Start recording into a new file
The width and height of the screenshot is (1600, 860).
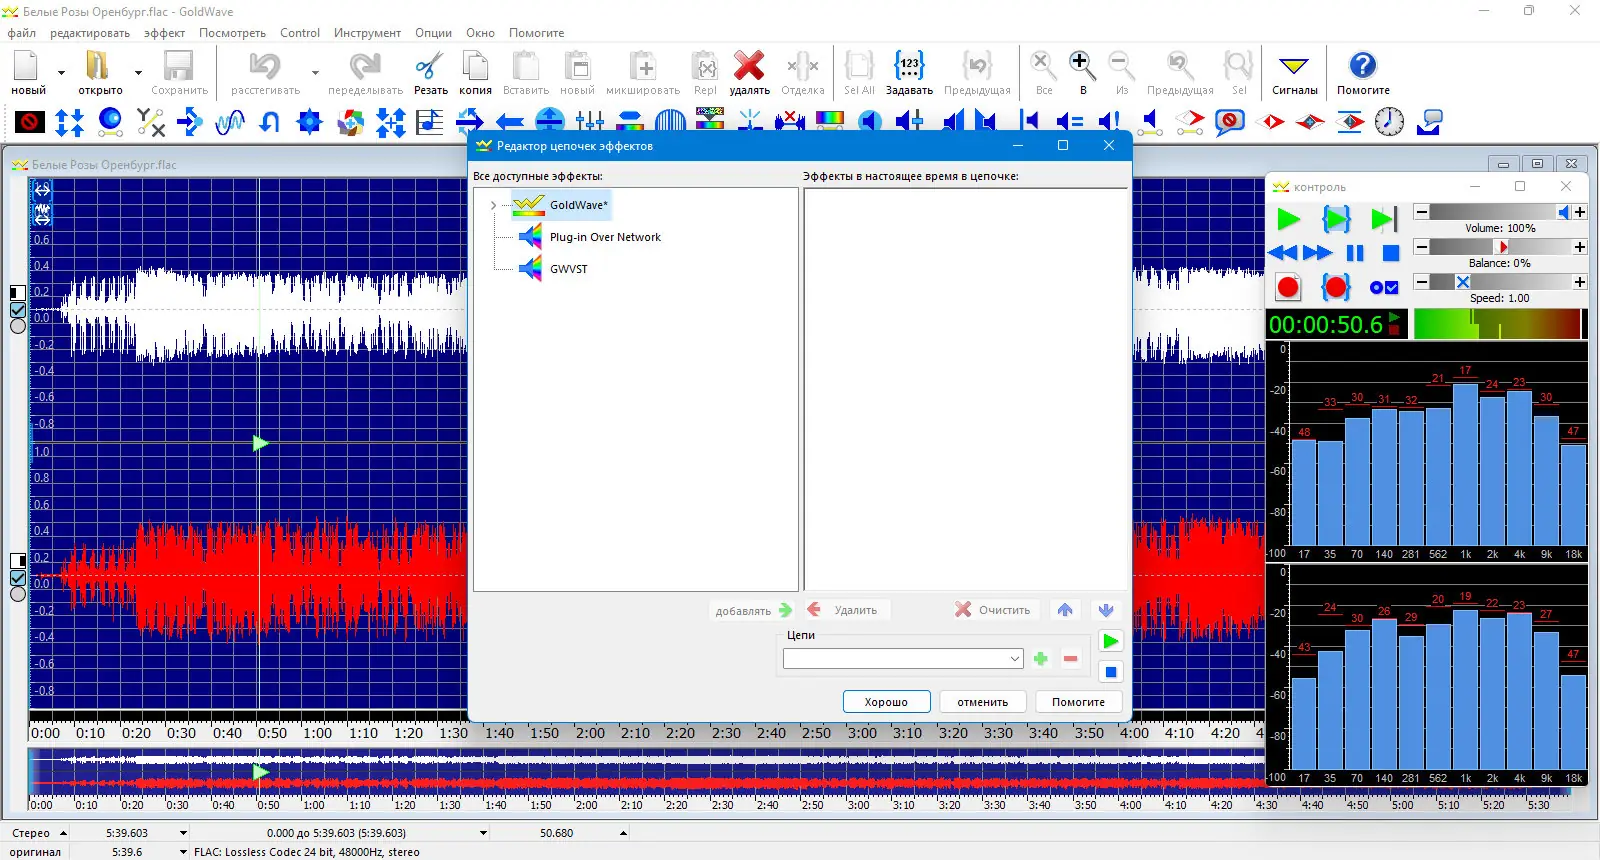point(1288,288)
